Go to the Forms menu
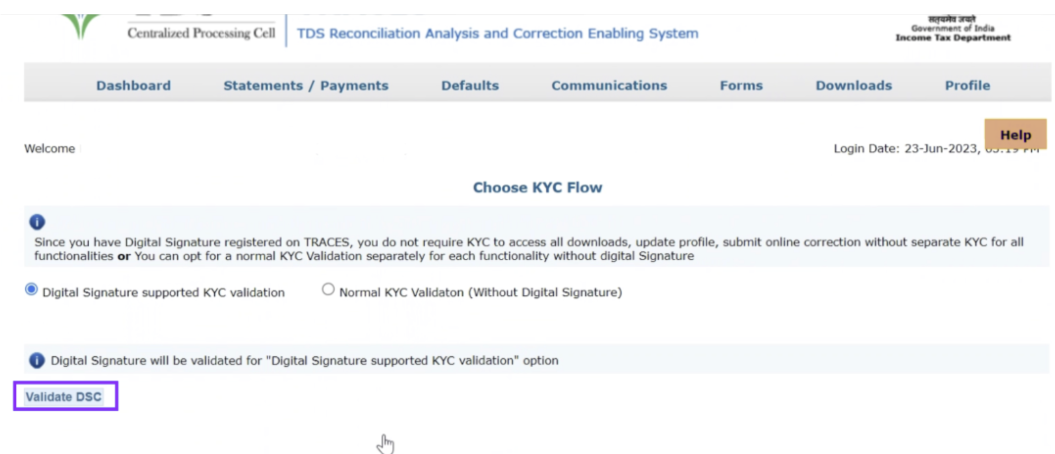 [x=741, y=86]
